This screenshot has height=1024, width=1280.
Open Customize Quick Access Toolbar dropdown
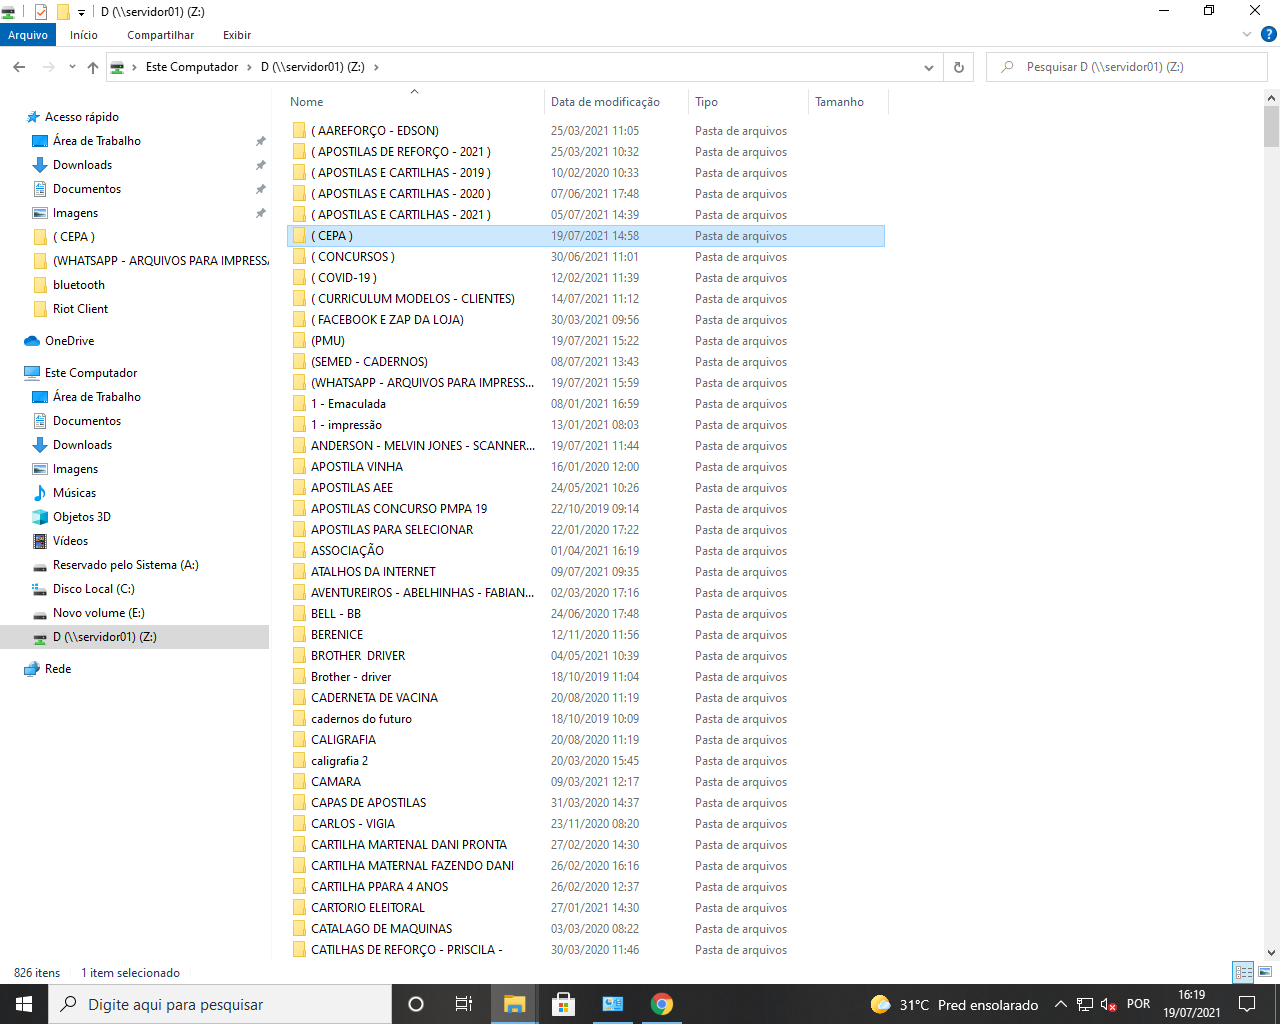[81, 12]
